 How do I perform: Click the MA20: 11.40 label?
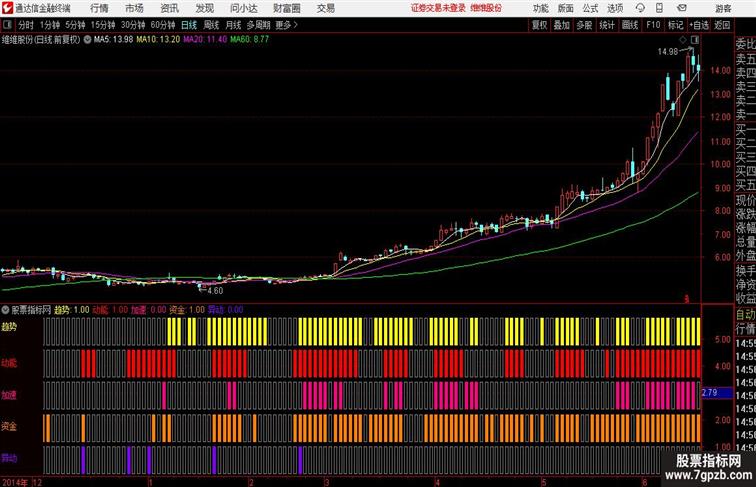point(205,40)
